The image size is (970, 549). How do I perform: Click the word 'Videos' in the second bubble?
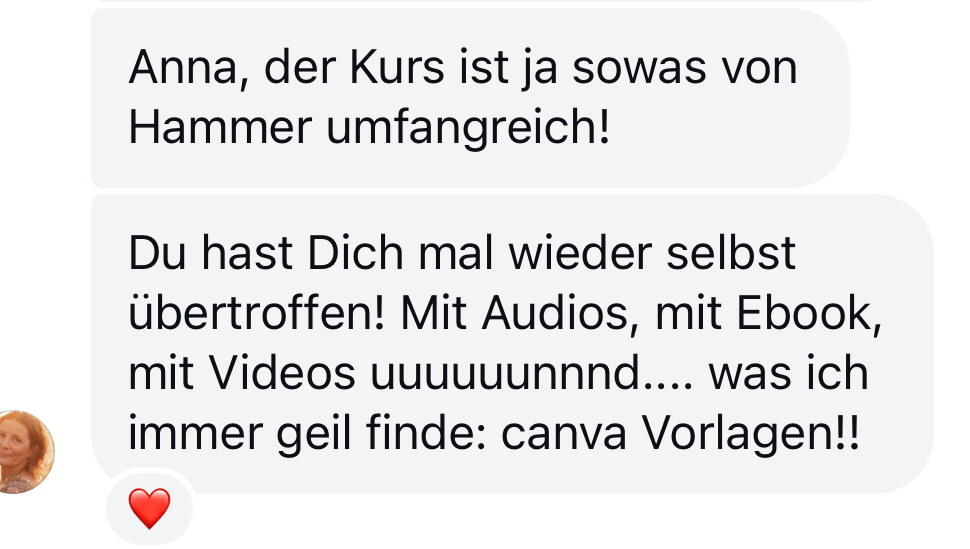pyautogui.click(x=281, y=373)
